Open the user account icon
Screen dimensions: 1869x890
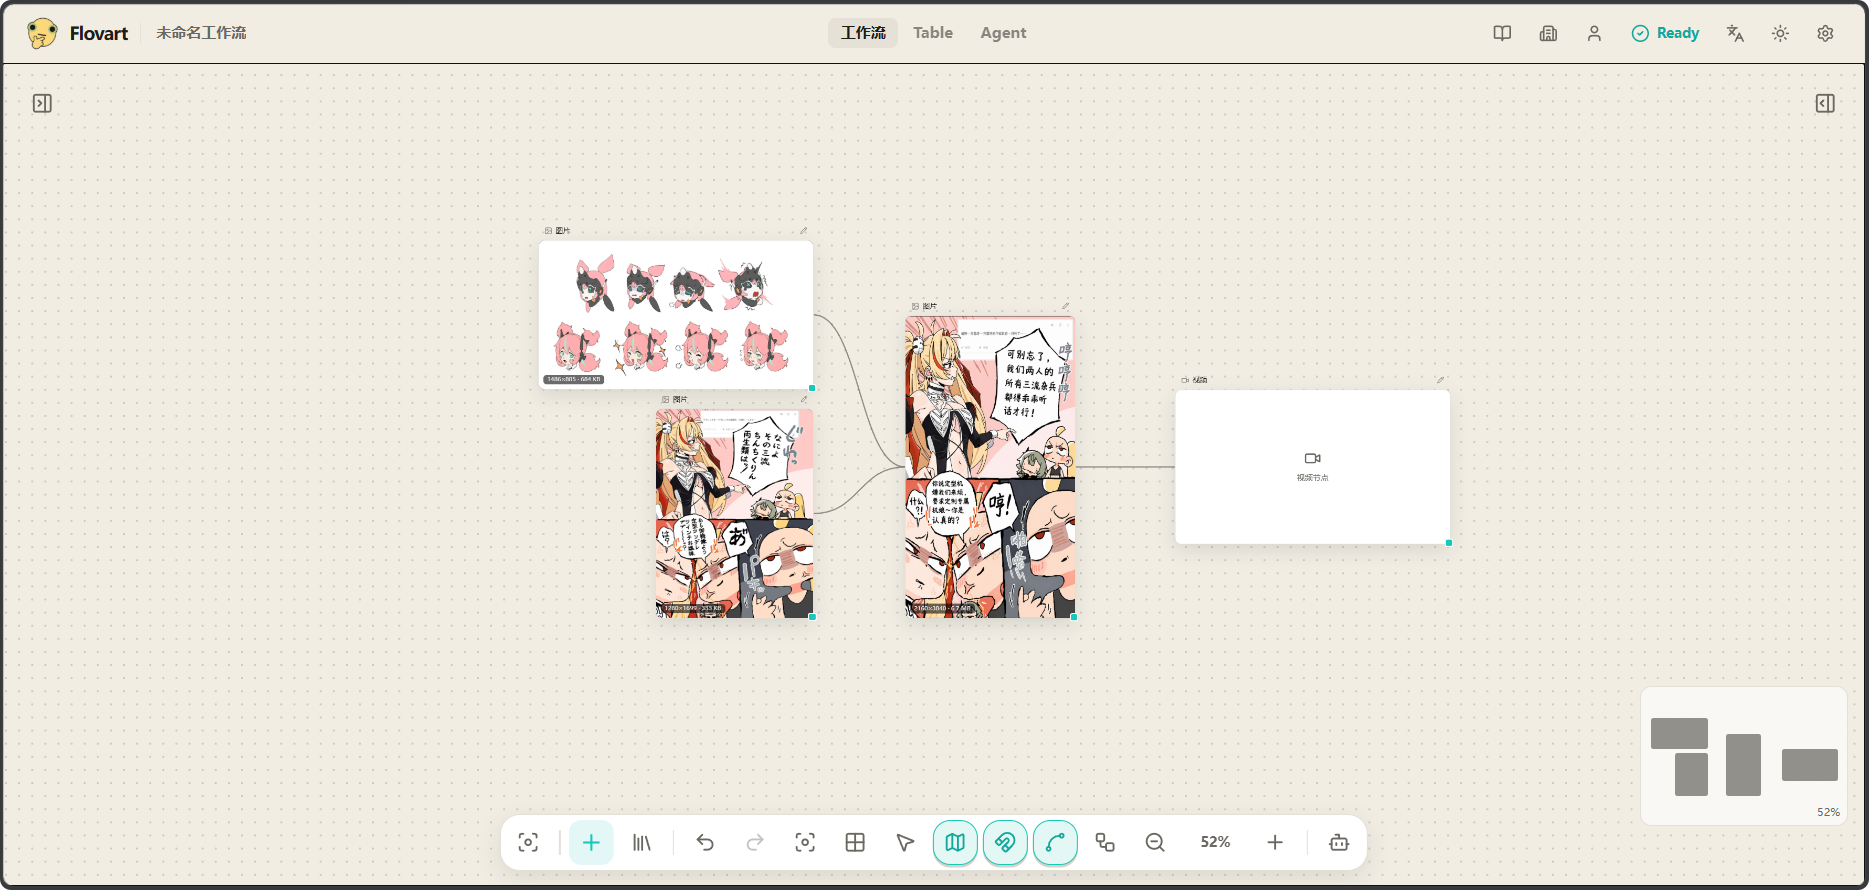click(x=1594, y=33)
